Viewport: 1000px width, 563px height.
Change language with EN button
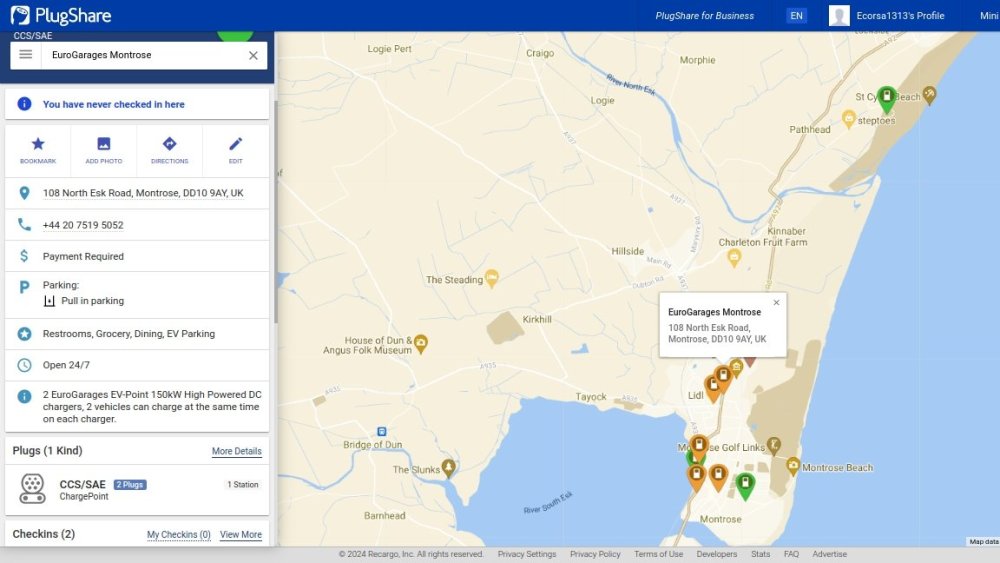(x=797, y=16)
